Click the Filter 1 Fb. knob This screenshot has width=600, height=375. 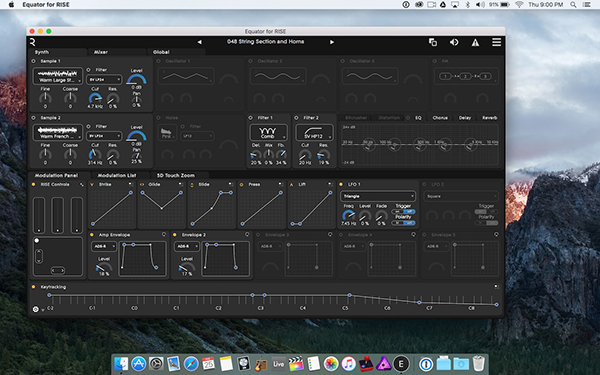coord(281,155)
